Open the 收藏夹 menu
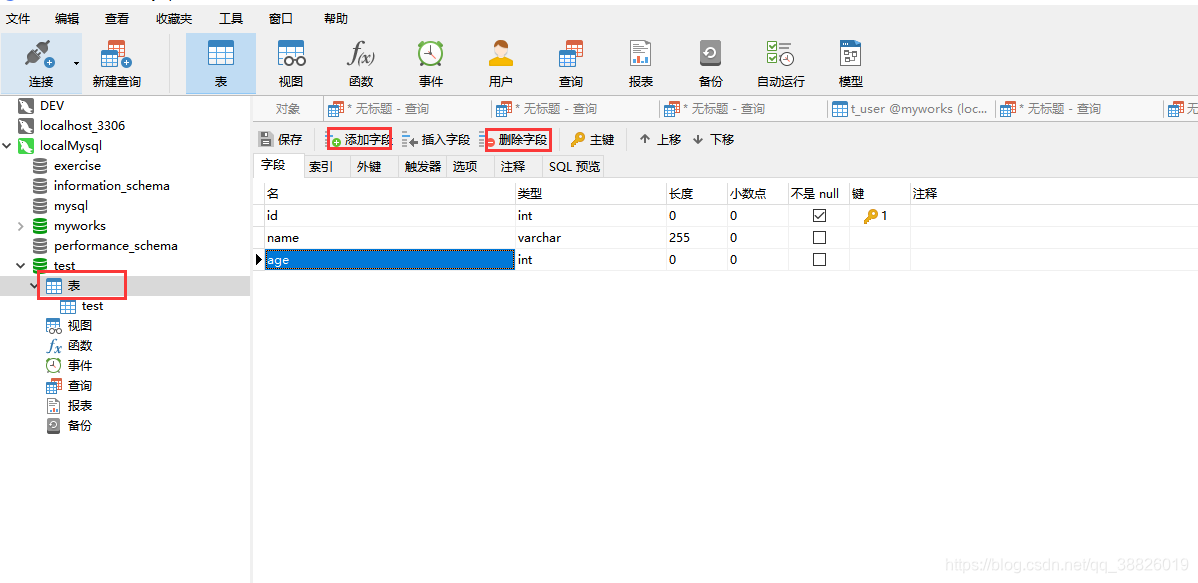Image resolution: width=1198 pixels, height=583 pixels. (x=174, y=18)
